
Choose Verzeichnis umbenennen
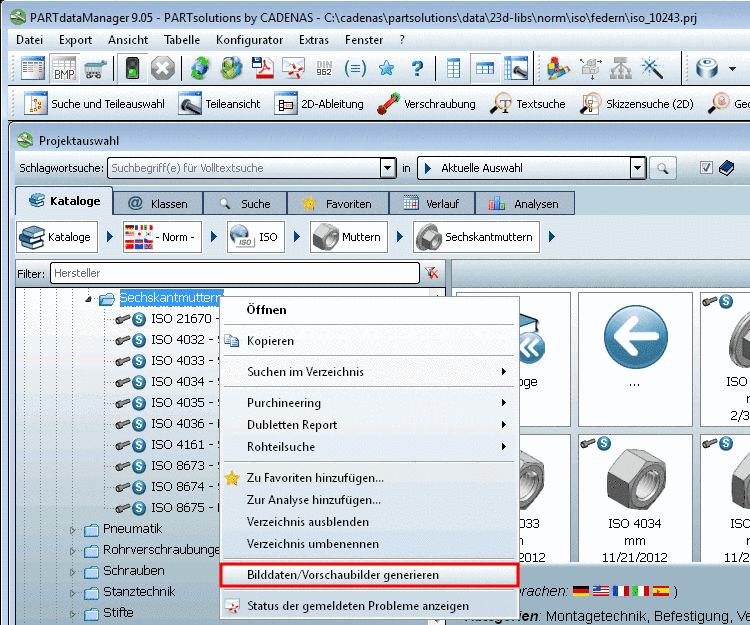coord(369,544)
